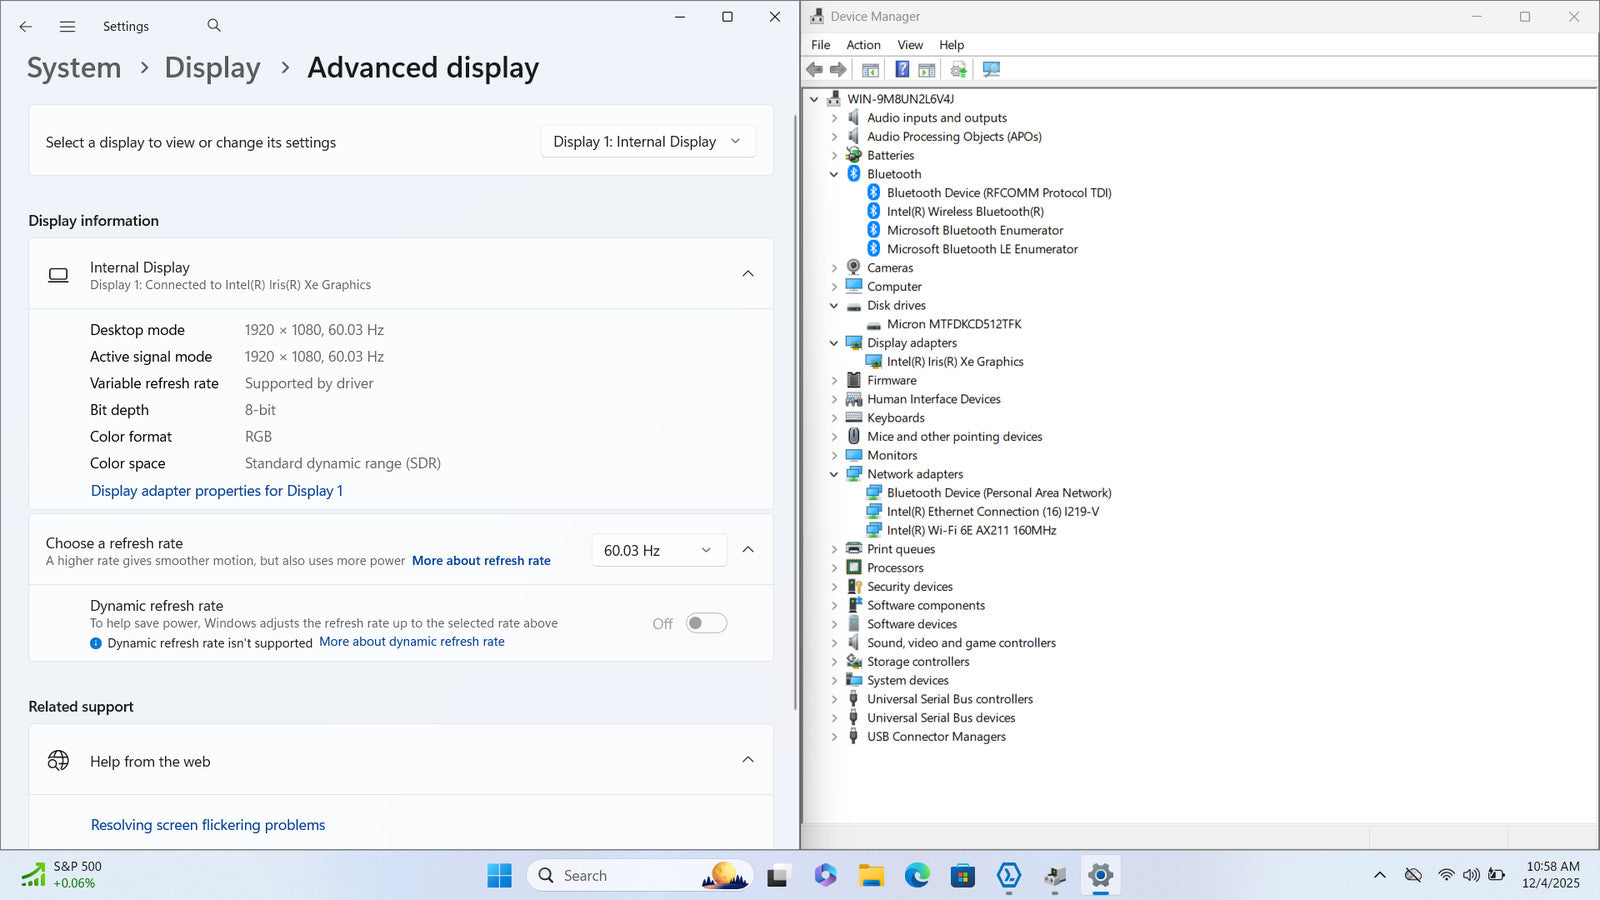
Task: Click Scan for hardware changes toolbar icon
Action: click(991, 69)
